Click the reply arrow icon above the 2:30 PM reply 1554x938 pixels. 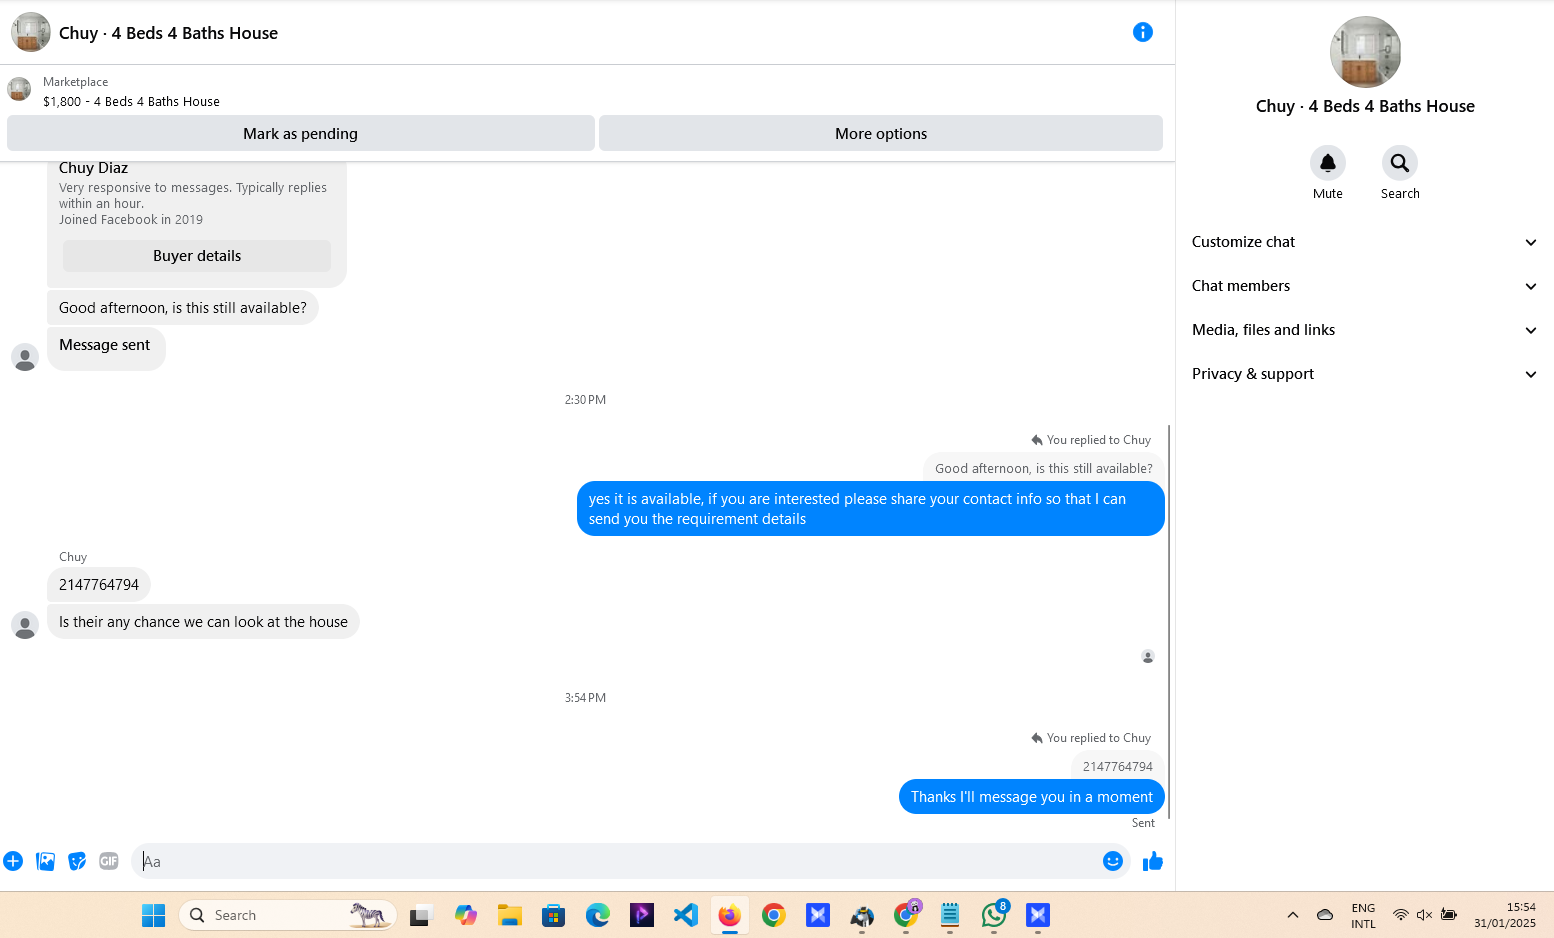(x=1037, y=440)
